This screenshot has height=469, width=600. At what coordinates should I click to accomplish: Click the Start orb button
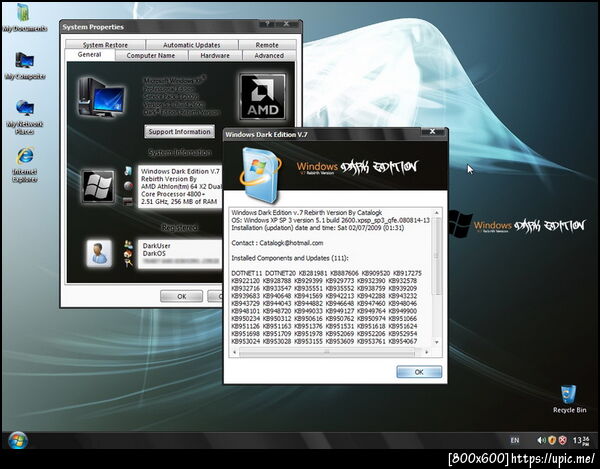pos(18,440)
